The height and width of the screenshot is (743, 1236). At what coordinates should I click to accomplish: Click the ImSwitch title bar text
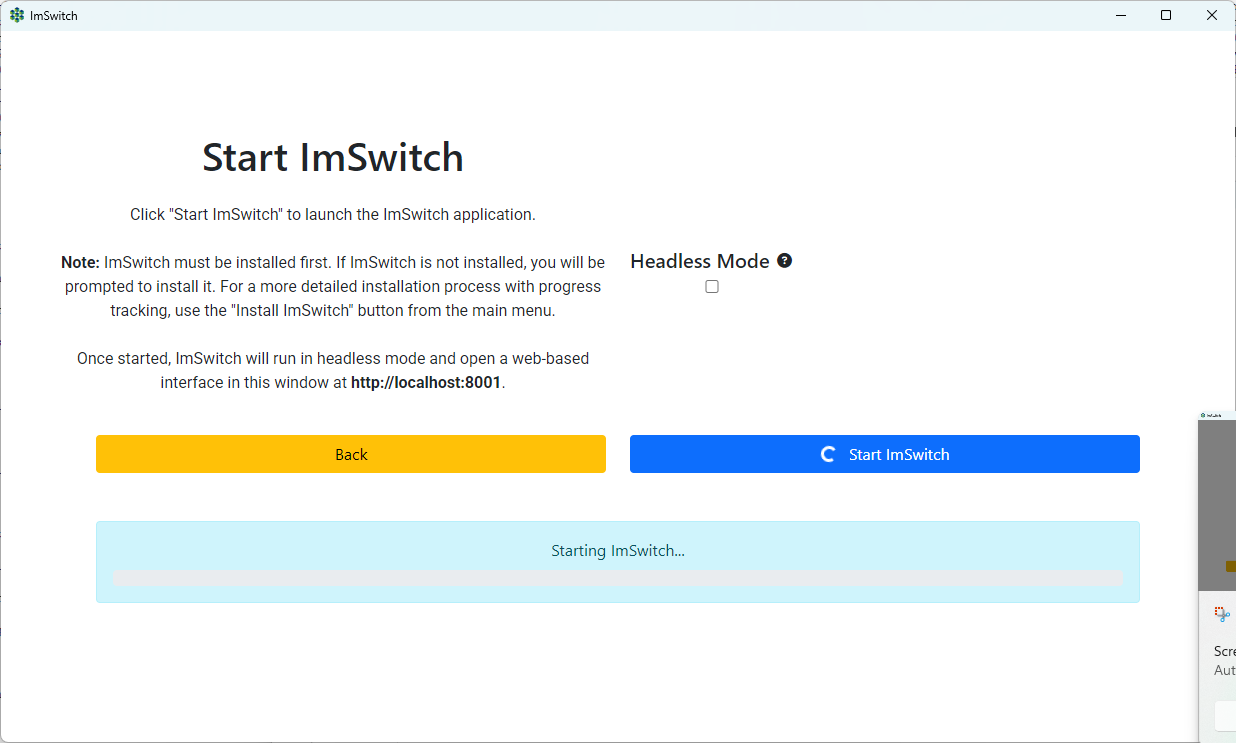[54, 15]
